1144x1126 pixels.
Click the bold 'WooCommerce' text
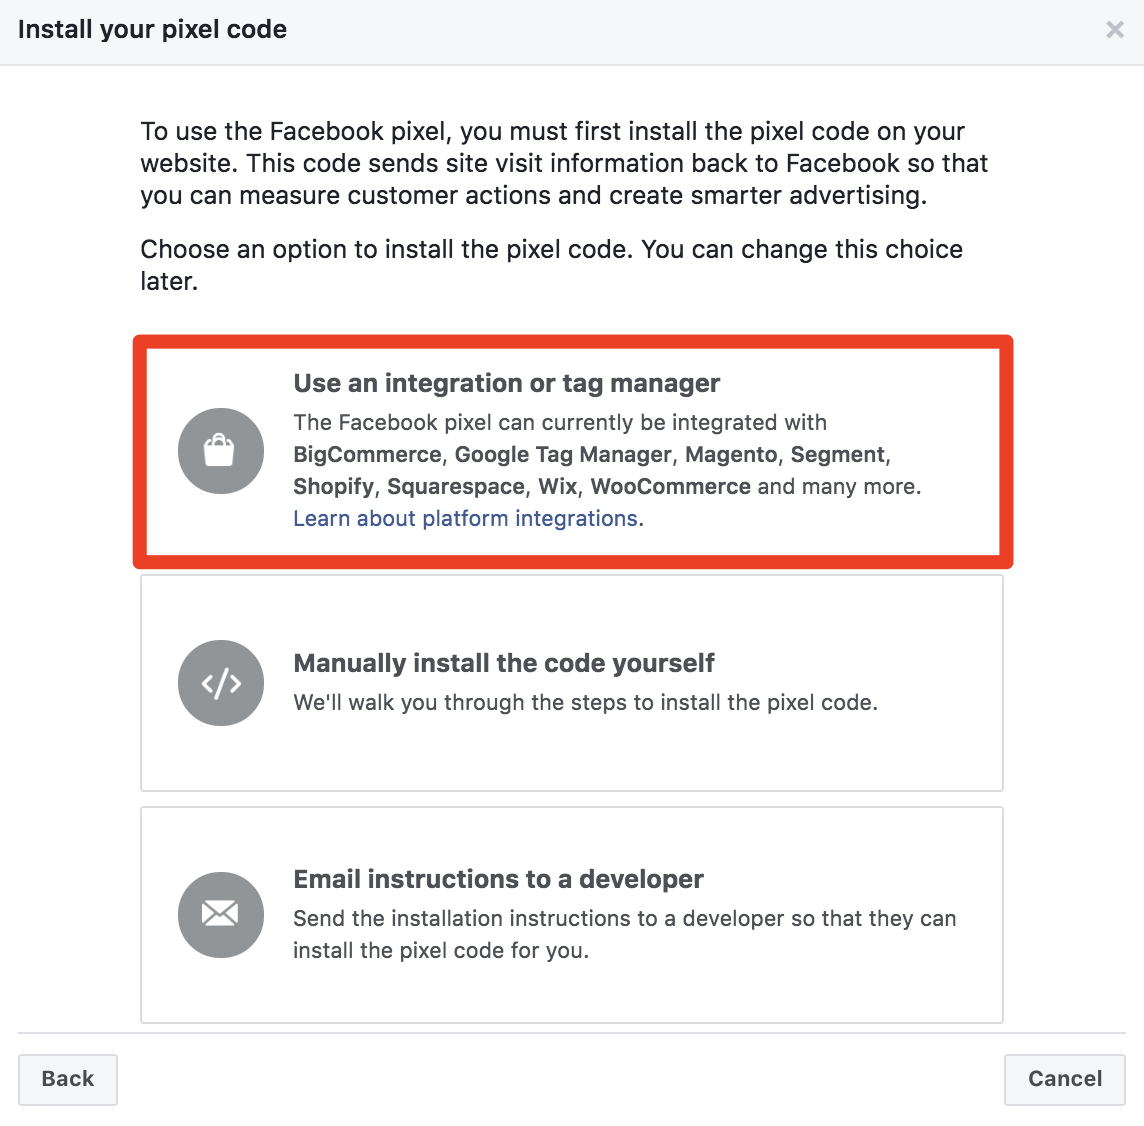tap(670, 486)
